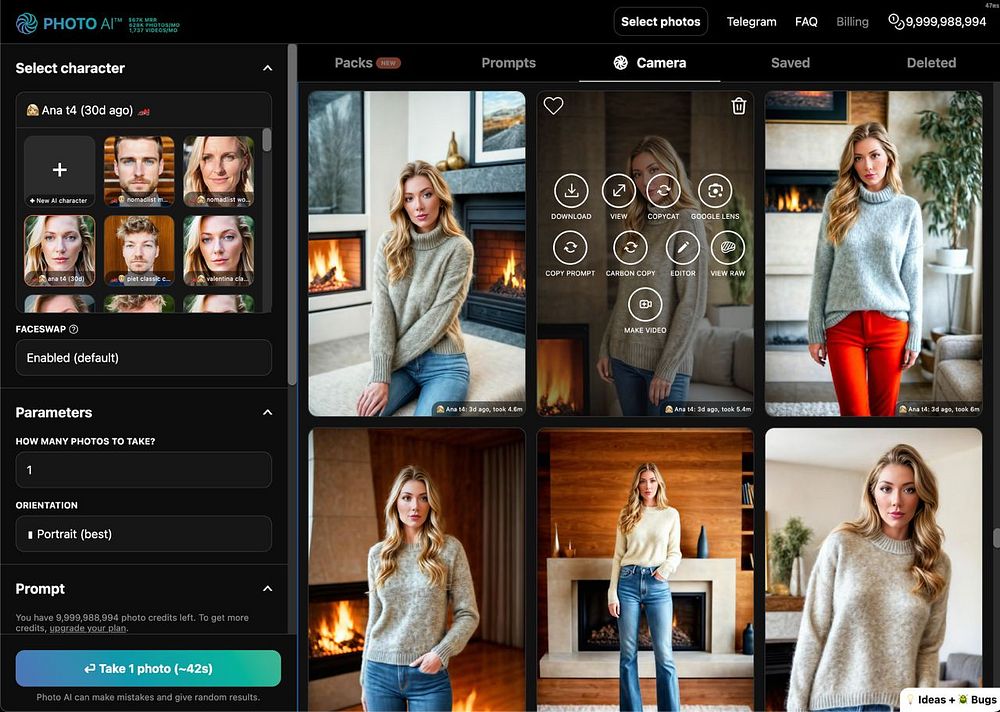Select the nomadlist woman character thumbnail
Image resolution: width=1000 pixels, height=712 pixels.
219,171
